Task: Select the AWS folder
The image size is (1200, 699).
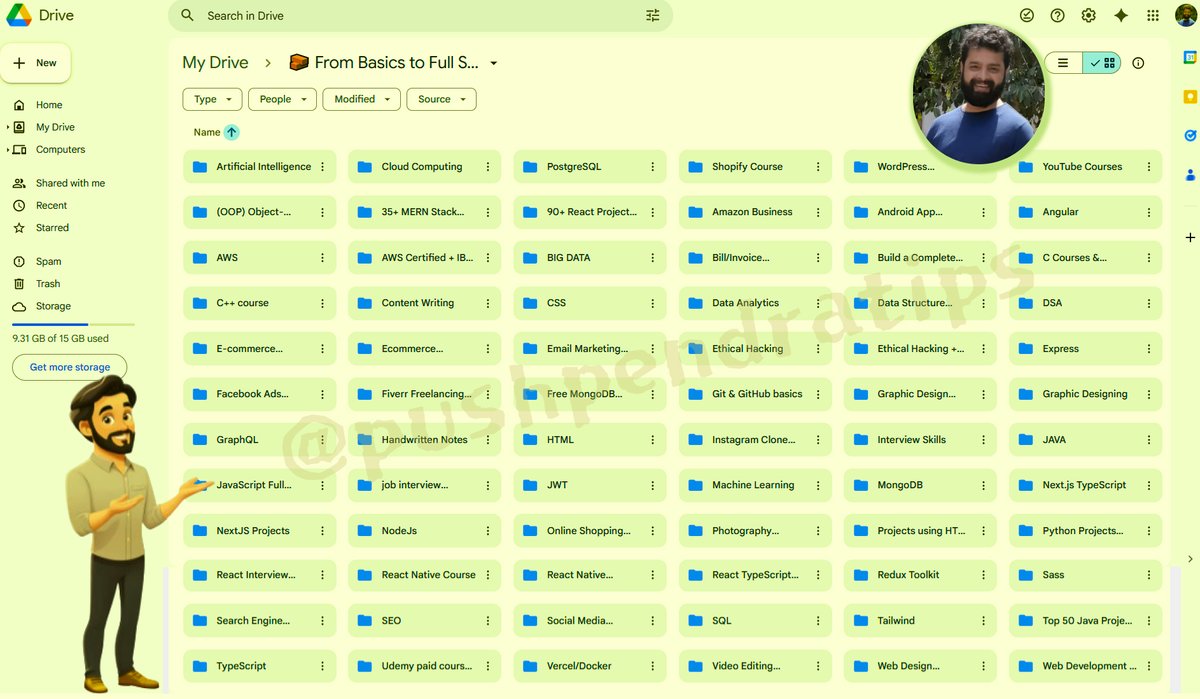Action: point(259,258)
